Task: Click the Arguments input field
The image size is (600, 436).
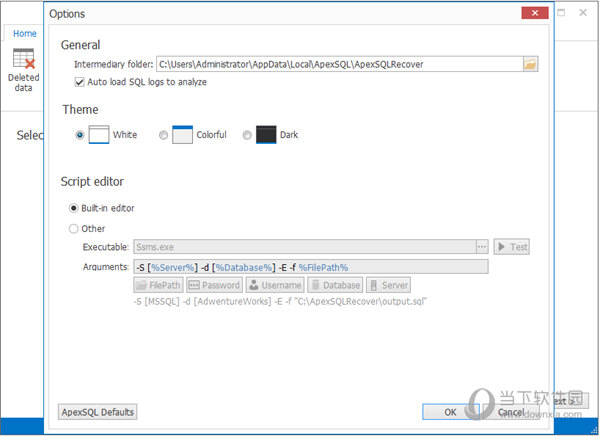Action: 311,267
